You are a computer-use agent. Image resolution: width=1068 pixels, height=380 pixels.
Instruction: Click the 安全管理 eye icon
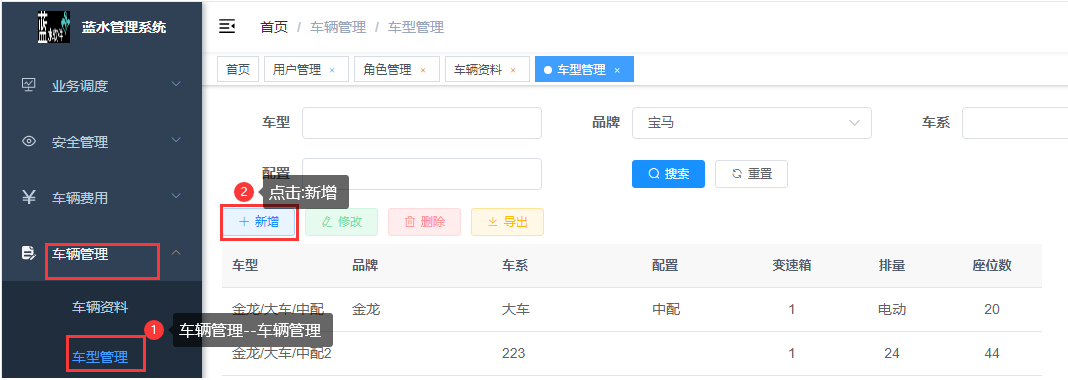click(x=29, y=142)
